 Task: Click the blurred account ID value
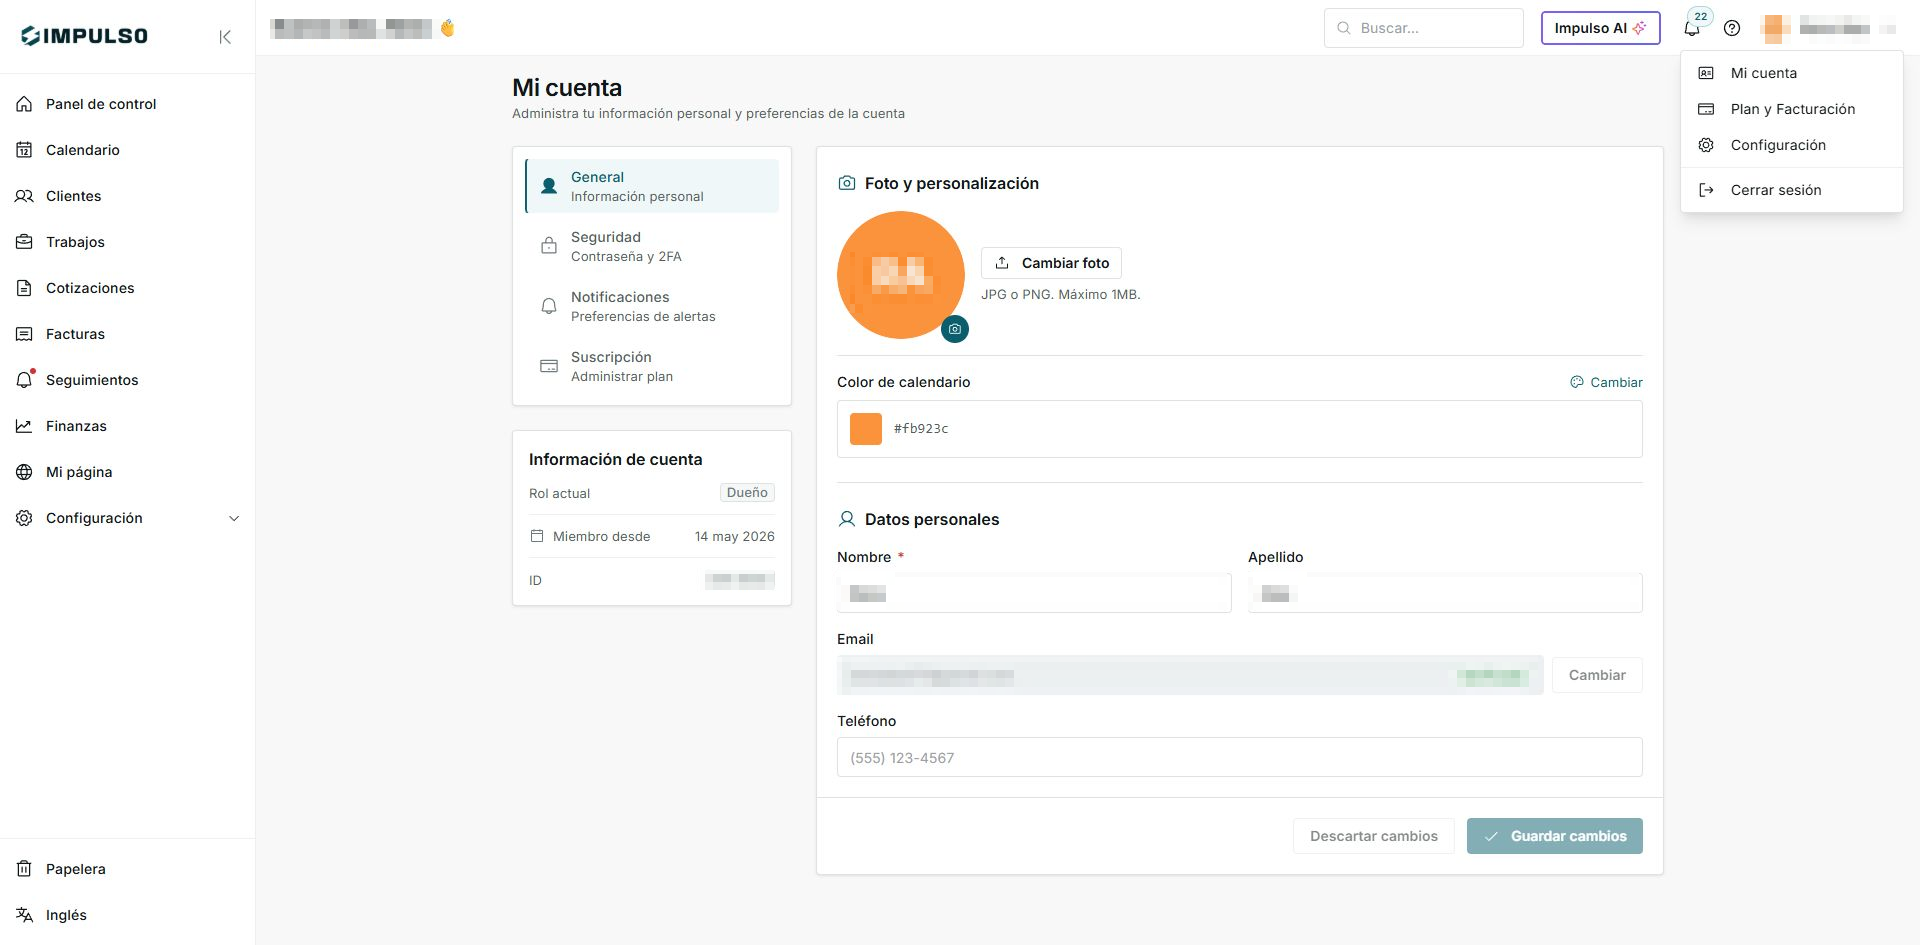pos(740,580)
